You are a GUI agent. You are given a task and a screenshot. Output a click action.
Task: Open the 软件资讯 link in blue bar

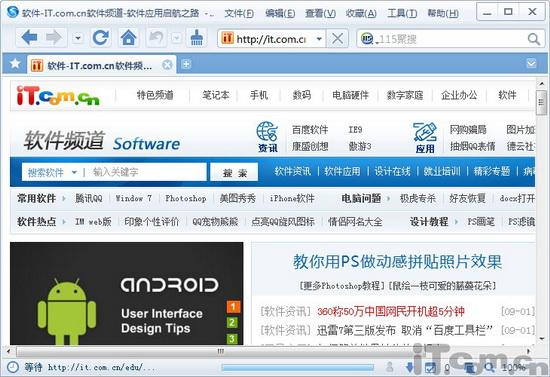293,171
